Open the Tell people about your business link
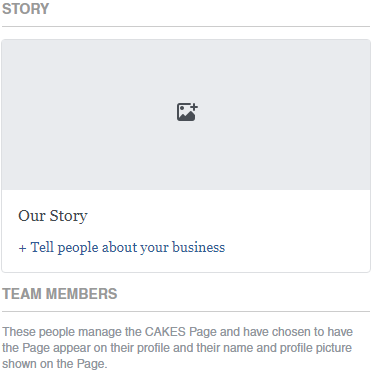This screenshot has width=377, height=377. [122, 248]
